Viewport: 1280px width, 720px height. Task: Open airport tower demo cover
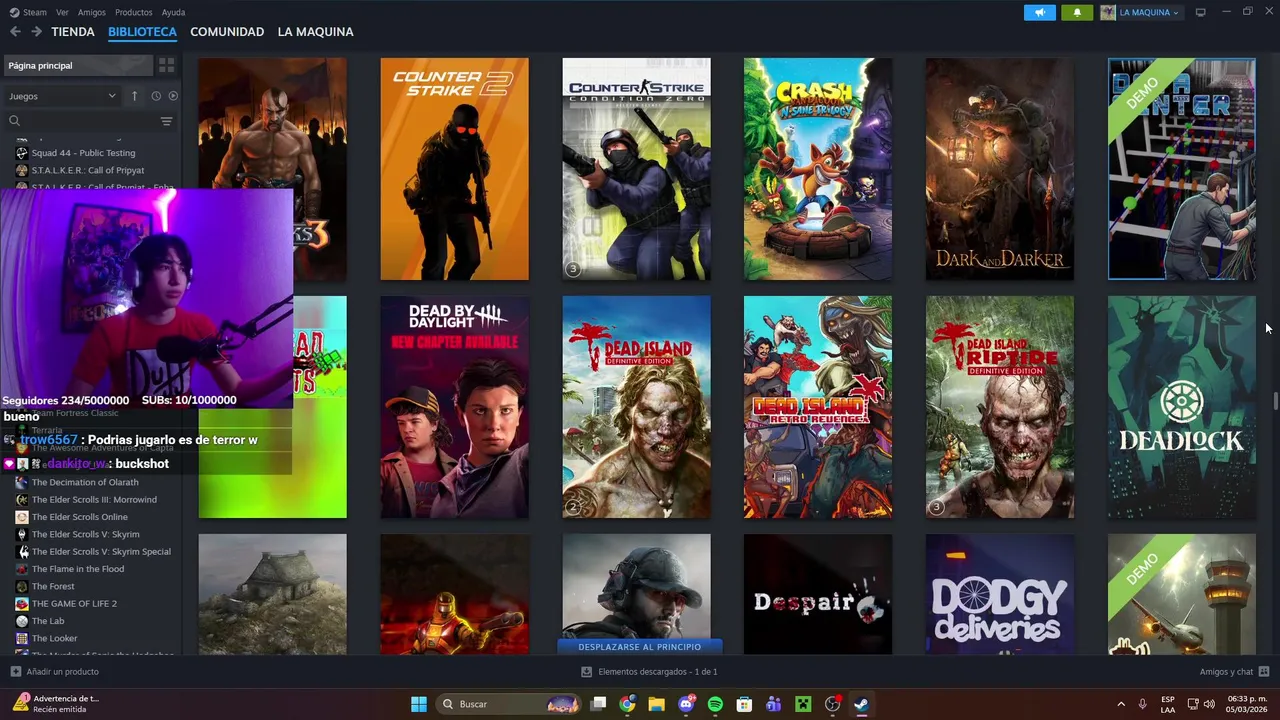pos(1181,594)
